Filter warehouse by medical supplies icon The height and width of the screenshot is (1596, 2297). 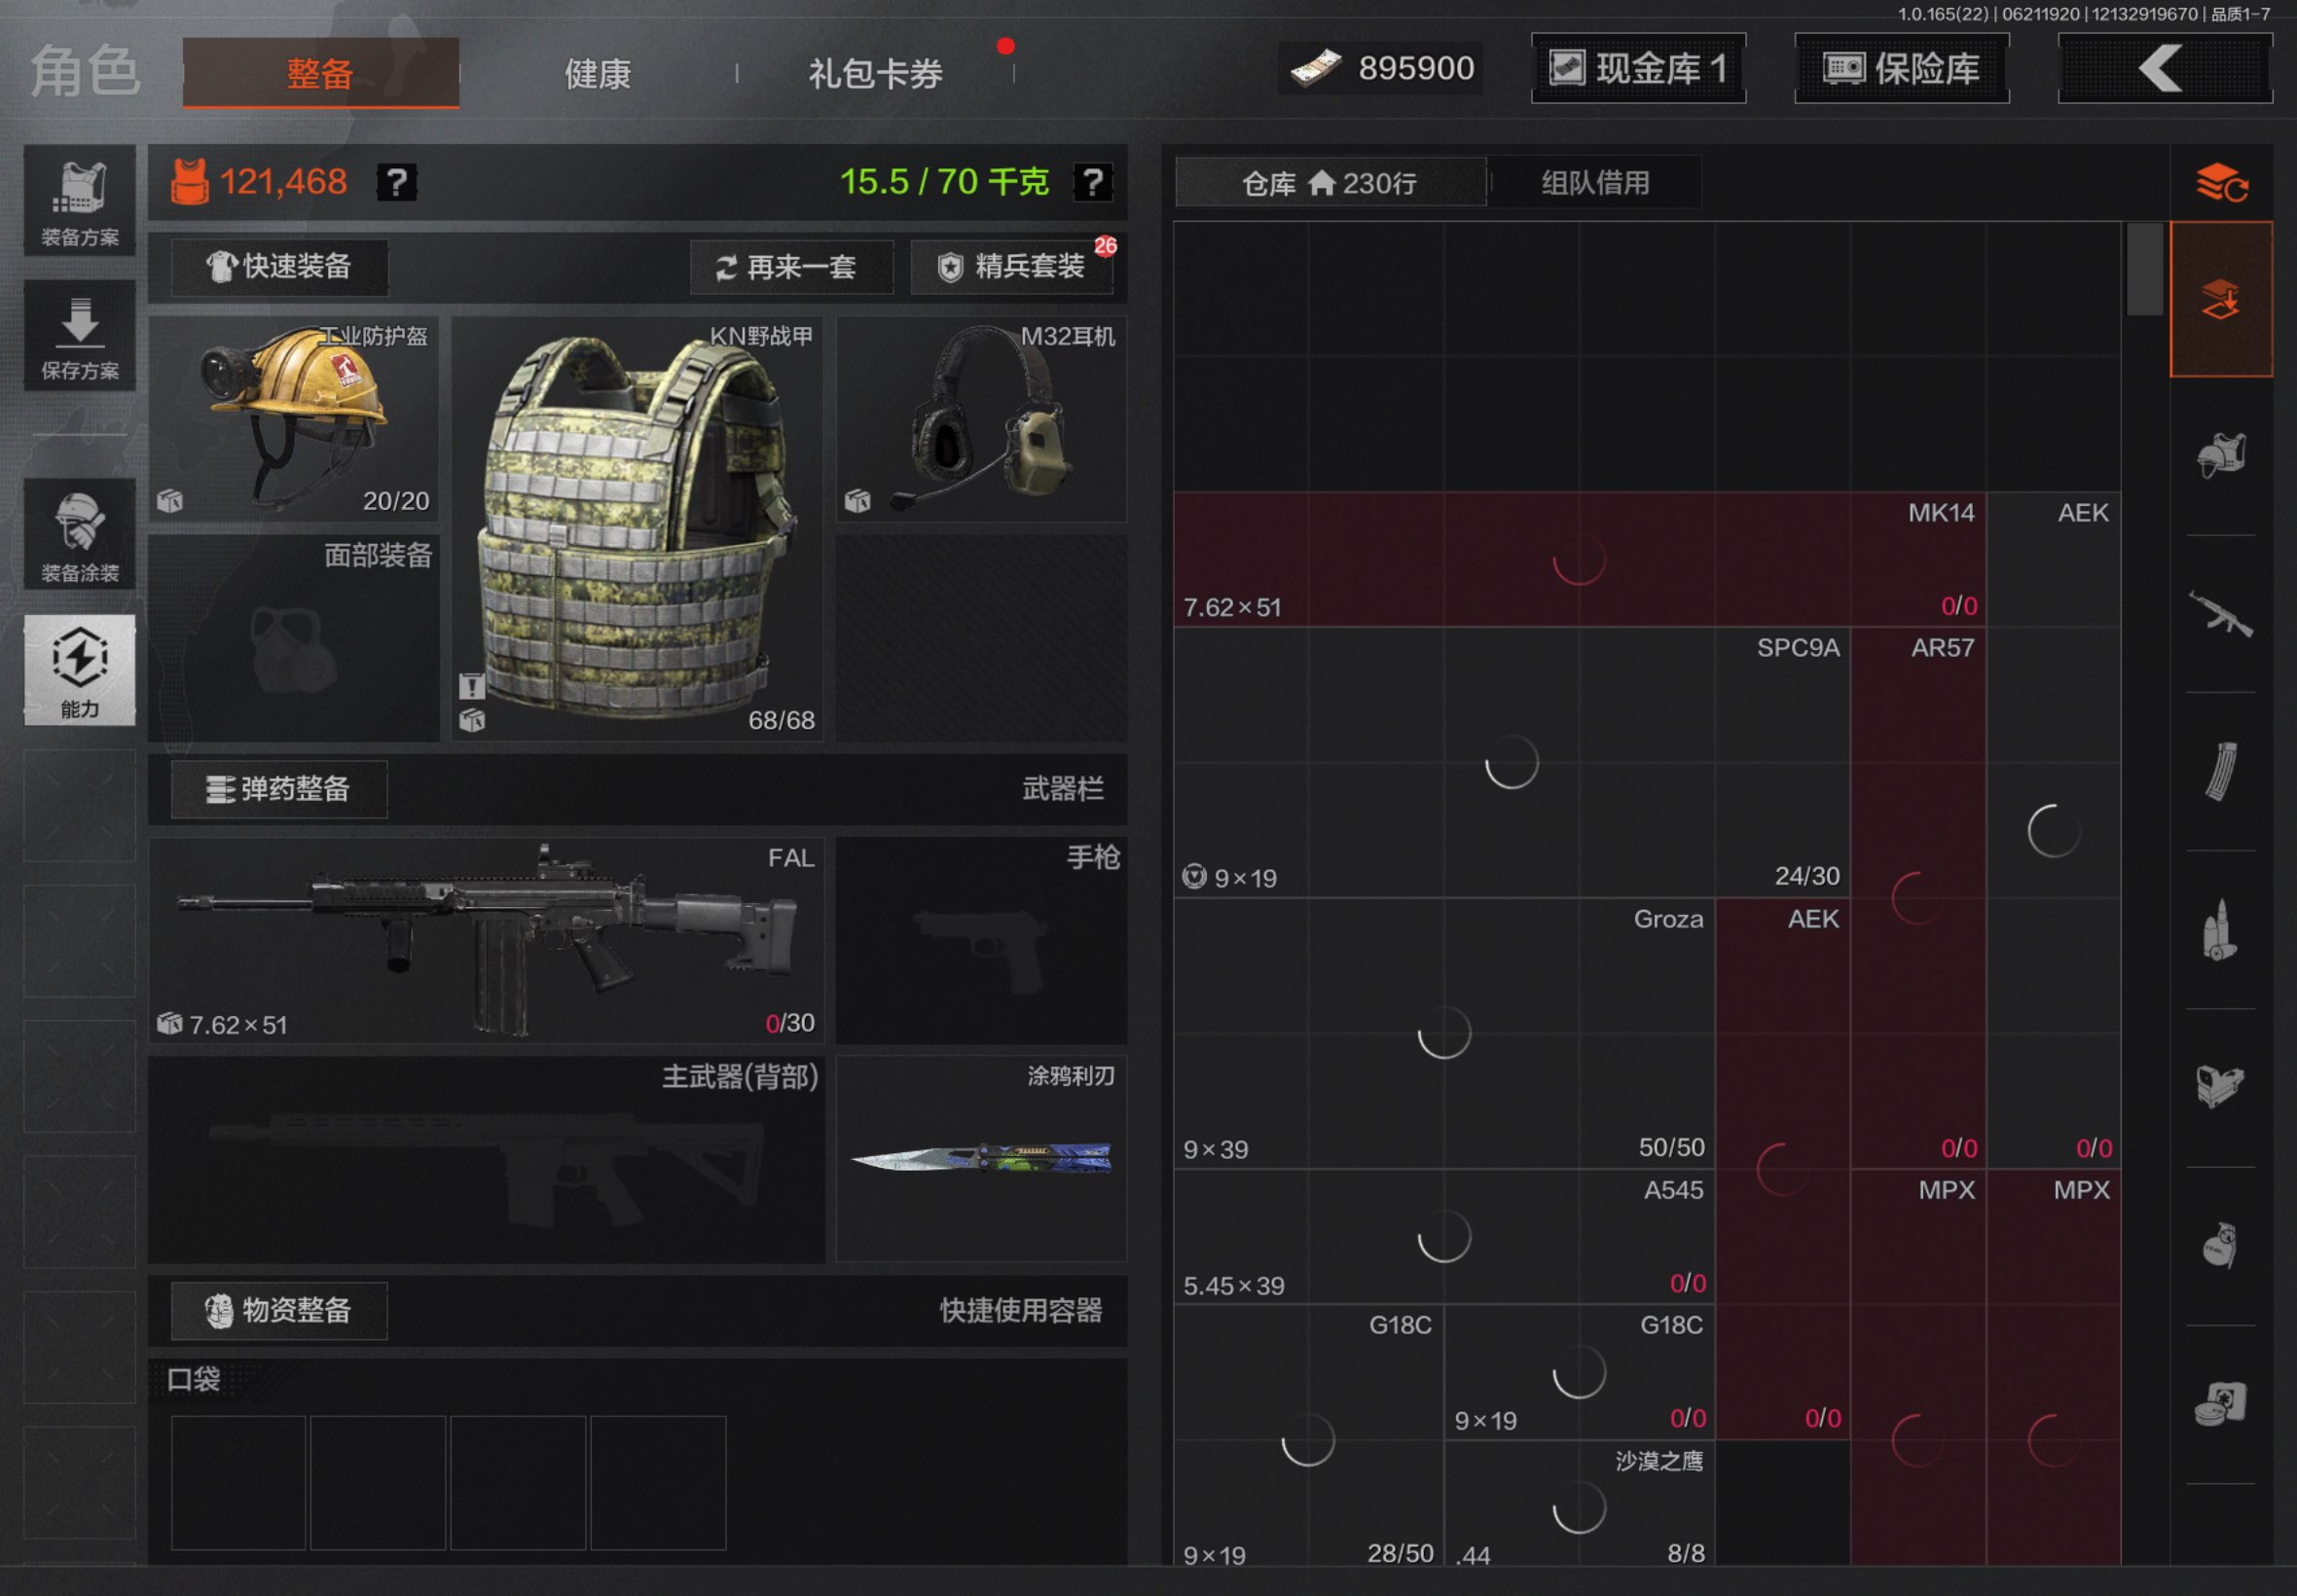pos(2221,1403)
